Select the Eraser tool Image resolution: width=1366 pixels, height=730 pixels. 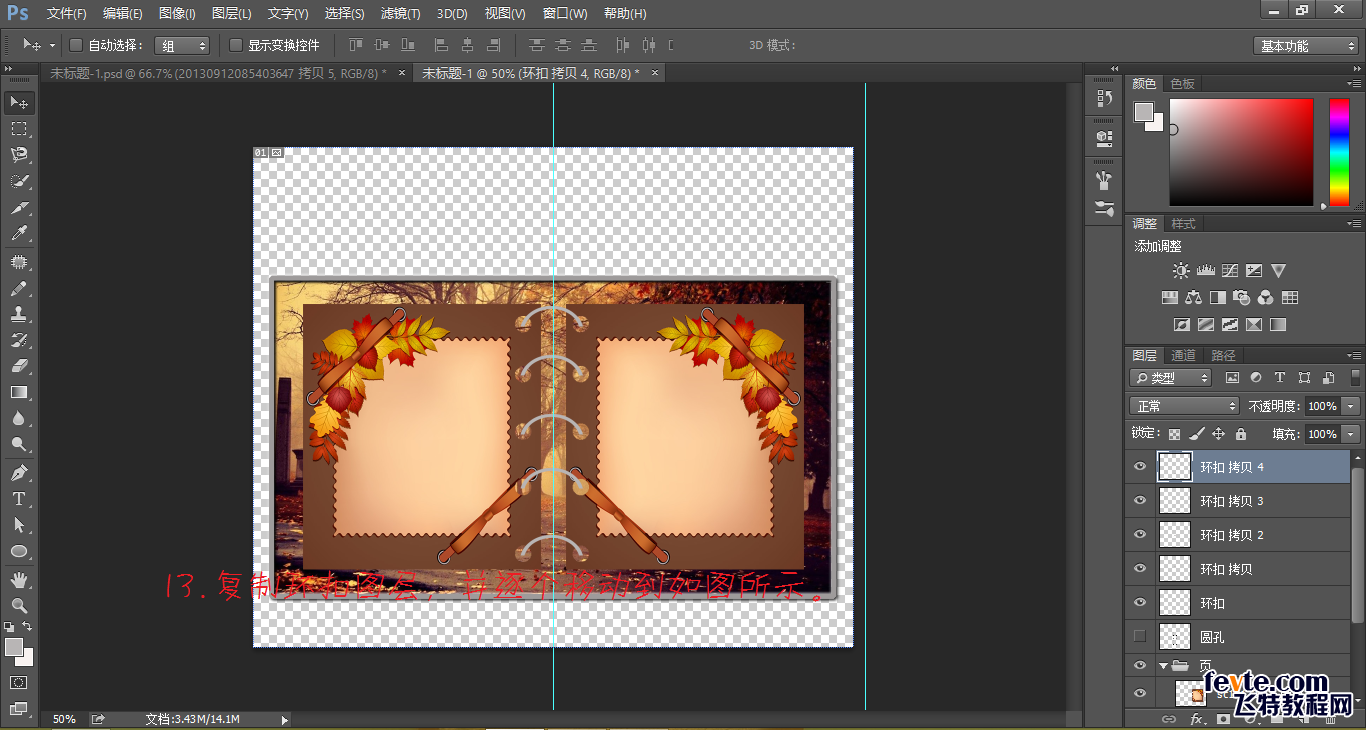[19, 366]
